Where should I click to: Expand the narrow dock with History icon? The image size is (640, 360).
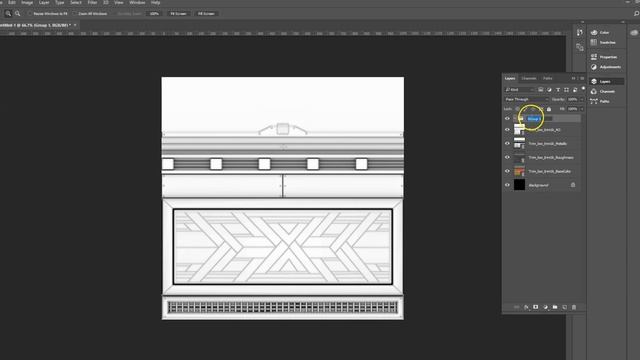pos(582,22)
